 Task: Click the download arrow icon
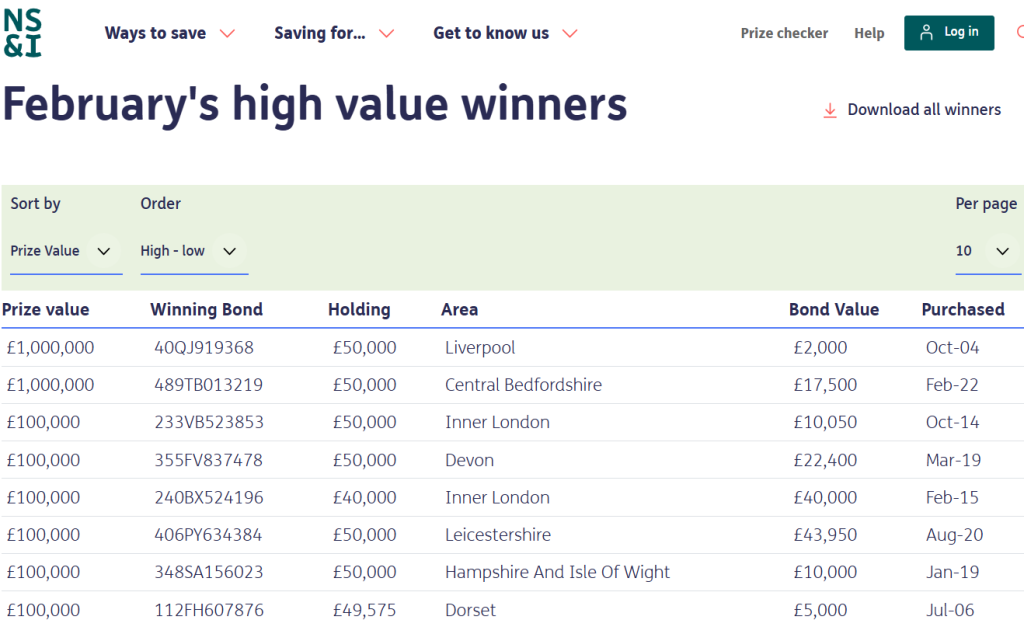tap(829, 110)
